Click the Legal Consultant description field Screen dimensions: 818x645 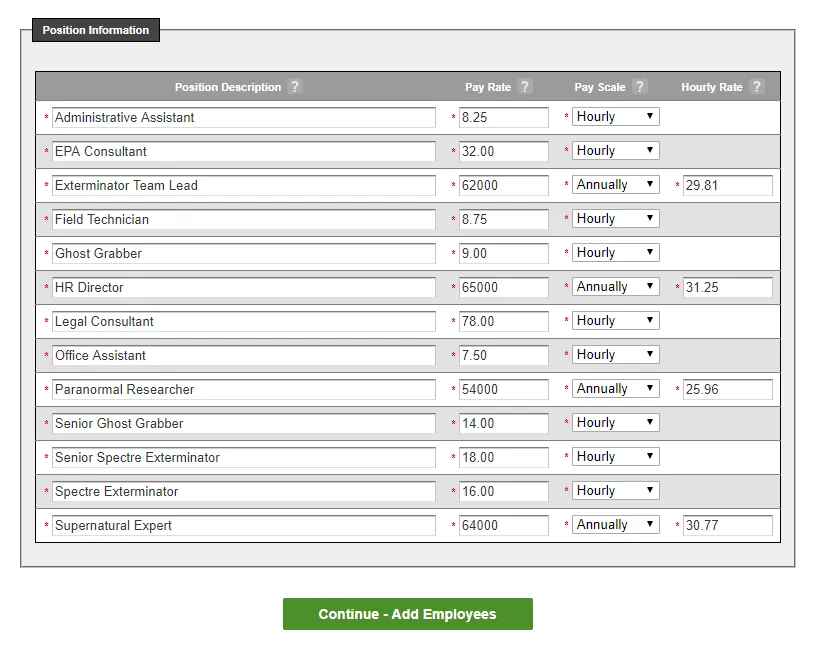[244, 321]
